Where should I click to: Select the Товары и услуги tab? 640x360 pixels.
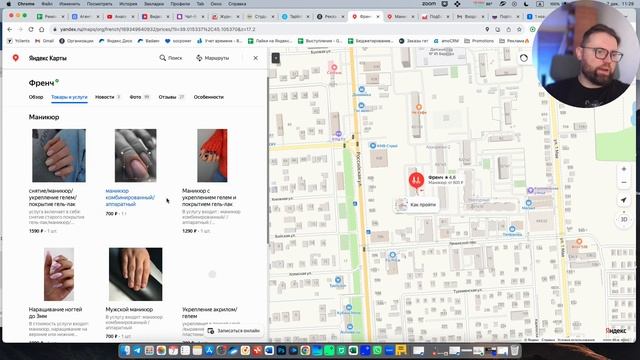tap(69, 97)
